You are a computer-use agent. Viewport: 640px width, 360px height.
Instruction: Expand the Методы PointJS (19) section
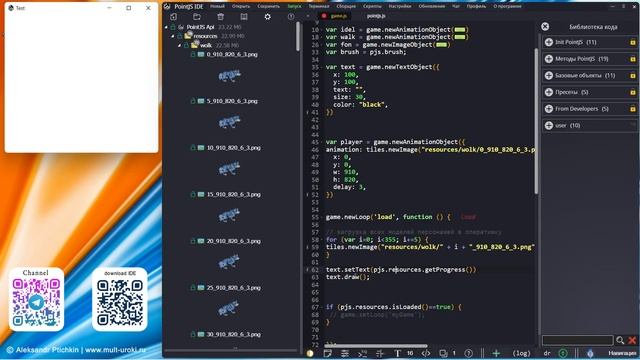(590, 59)
